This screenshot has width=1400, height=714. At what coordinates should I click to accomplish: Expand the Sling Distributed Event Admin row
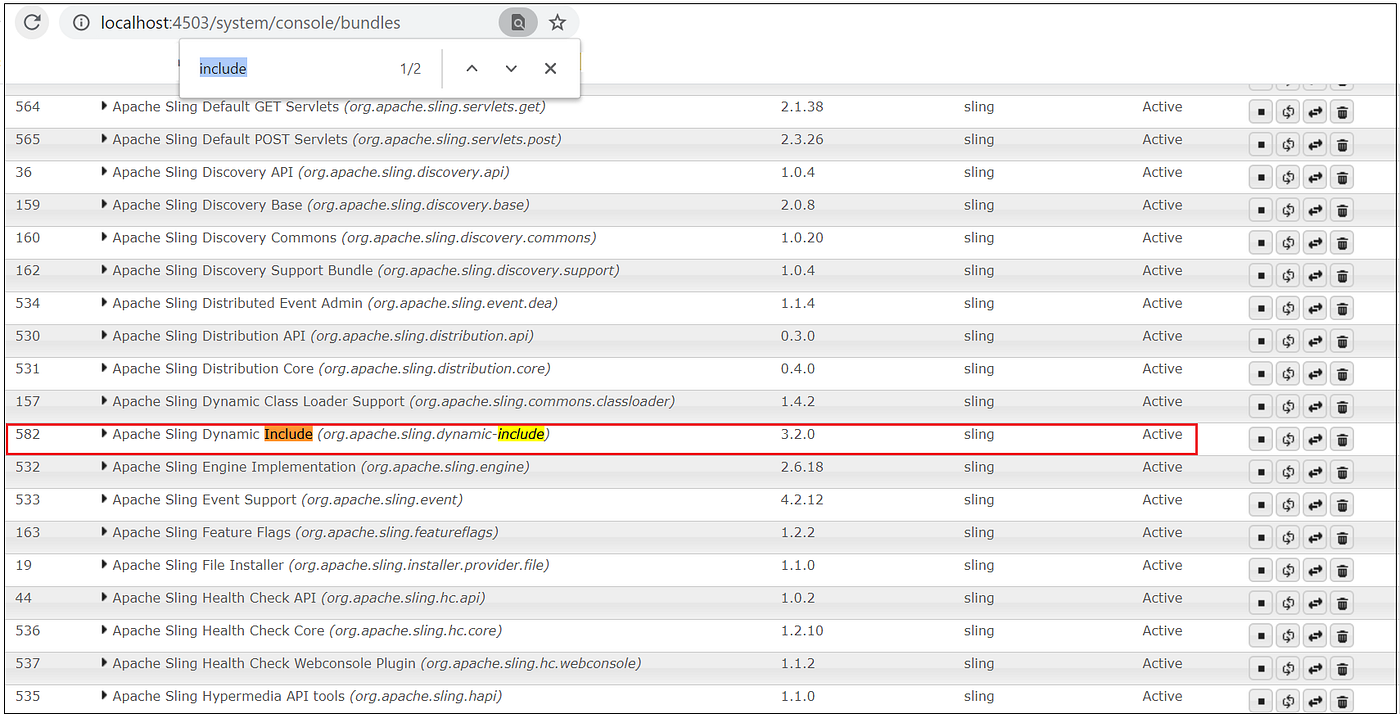104,303
